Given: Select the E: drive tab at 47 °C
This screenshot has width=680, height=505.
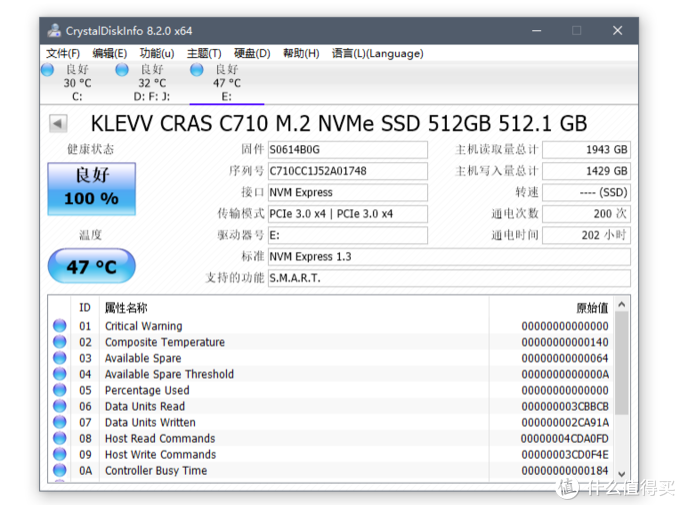Looking at the screenshot, I should click(226, 83).
